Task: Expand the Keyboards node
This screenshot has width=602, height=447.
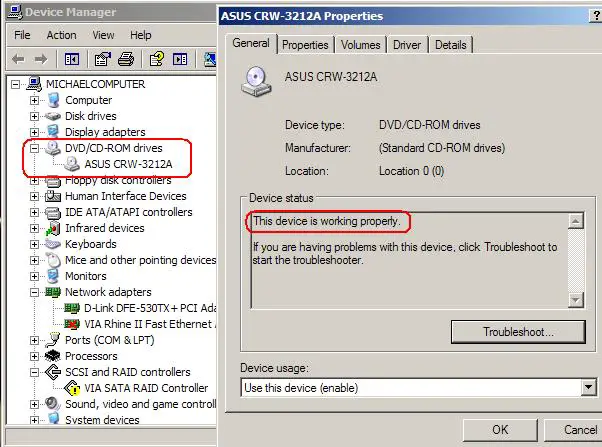Action: click(34, 244)
